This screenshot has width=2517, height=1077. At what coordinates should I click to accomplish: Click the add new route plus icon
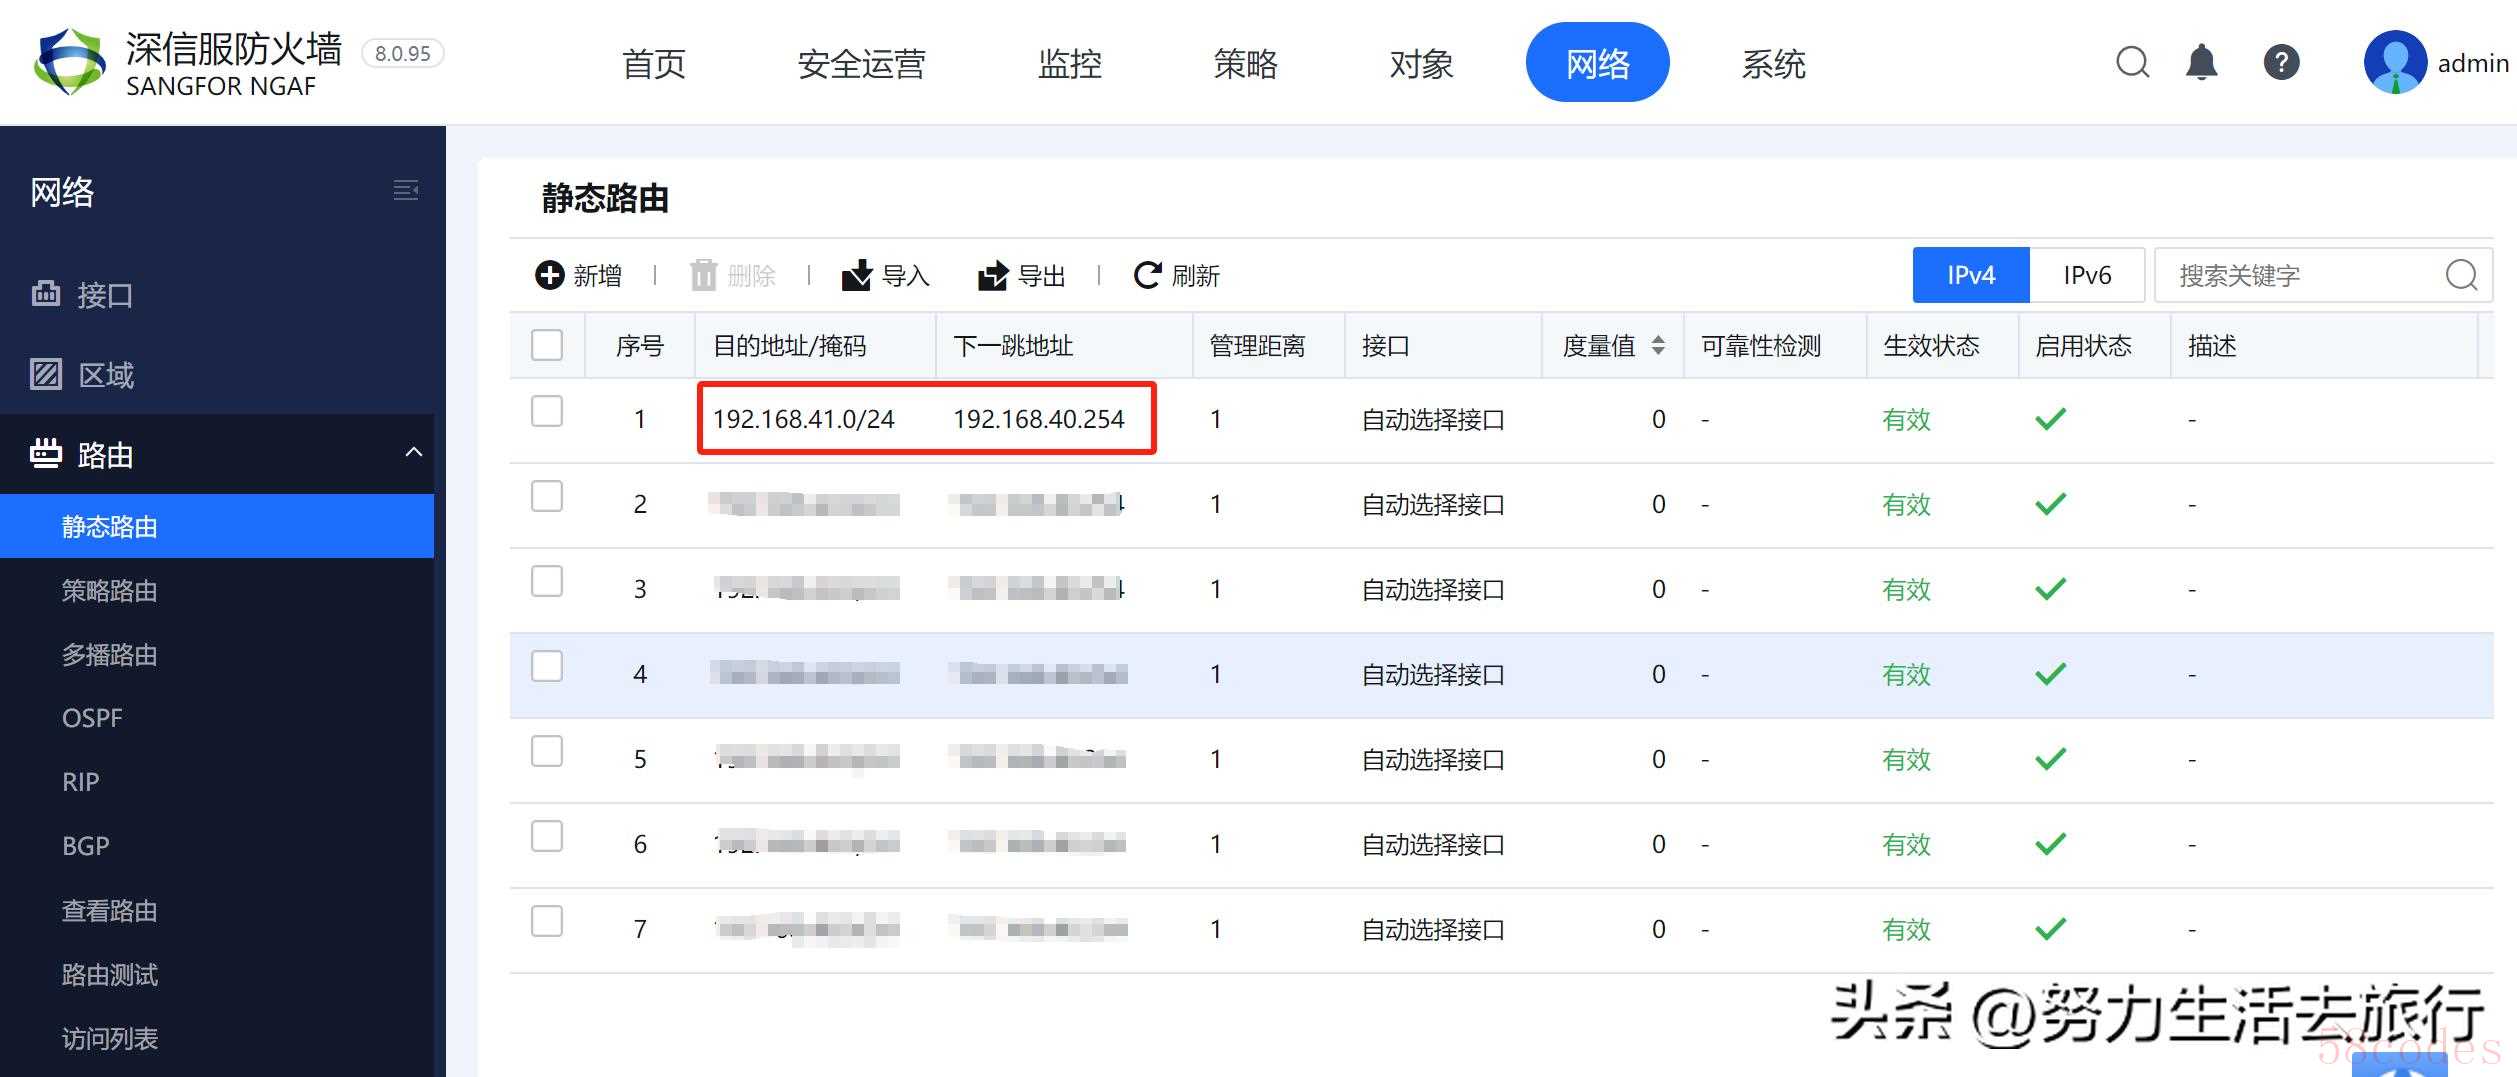(x=550, y=275)
